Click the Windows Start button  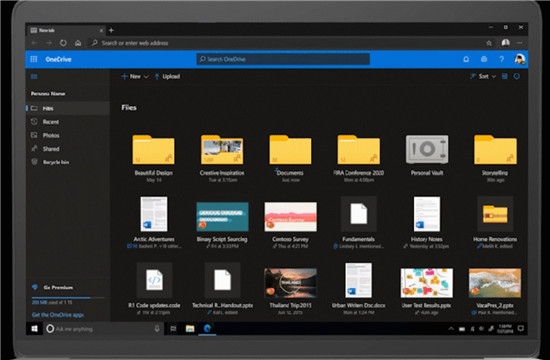pyautogui.click(x=34, y=329)
